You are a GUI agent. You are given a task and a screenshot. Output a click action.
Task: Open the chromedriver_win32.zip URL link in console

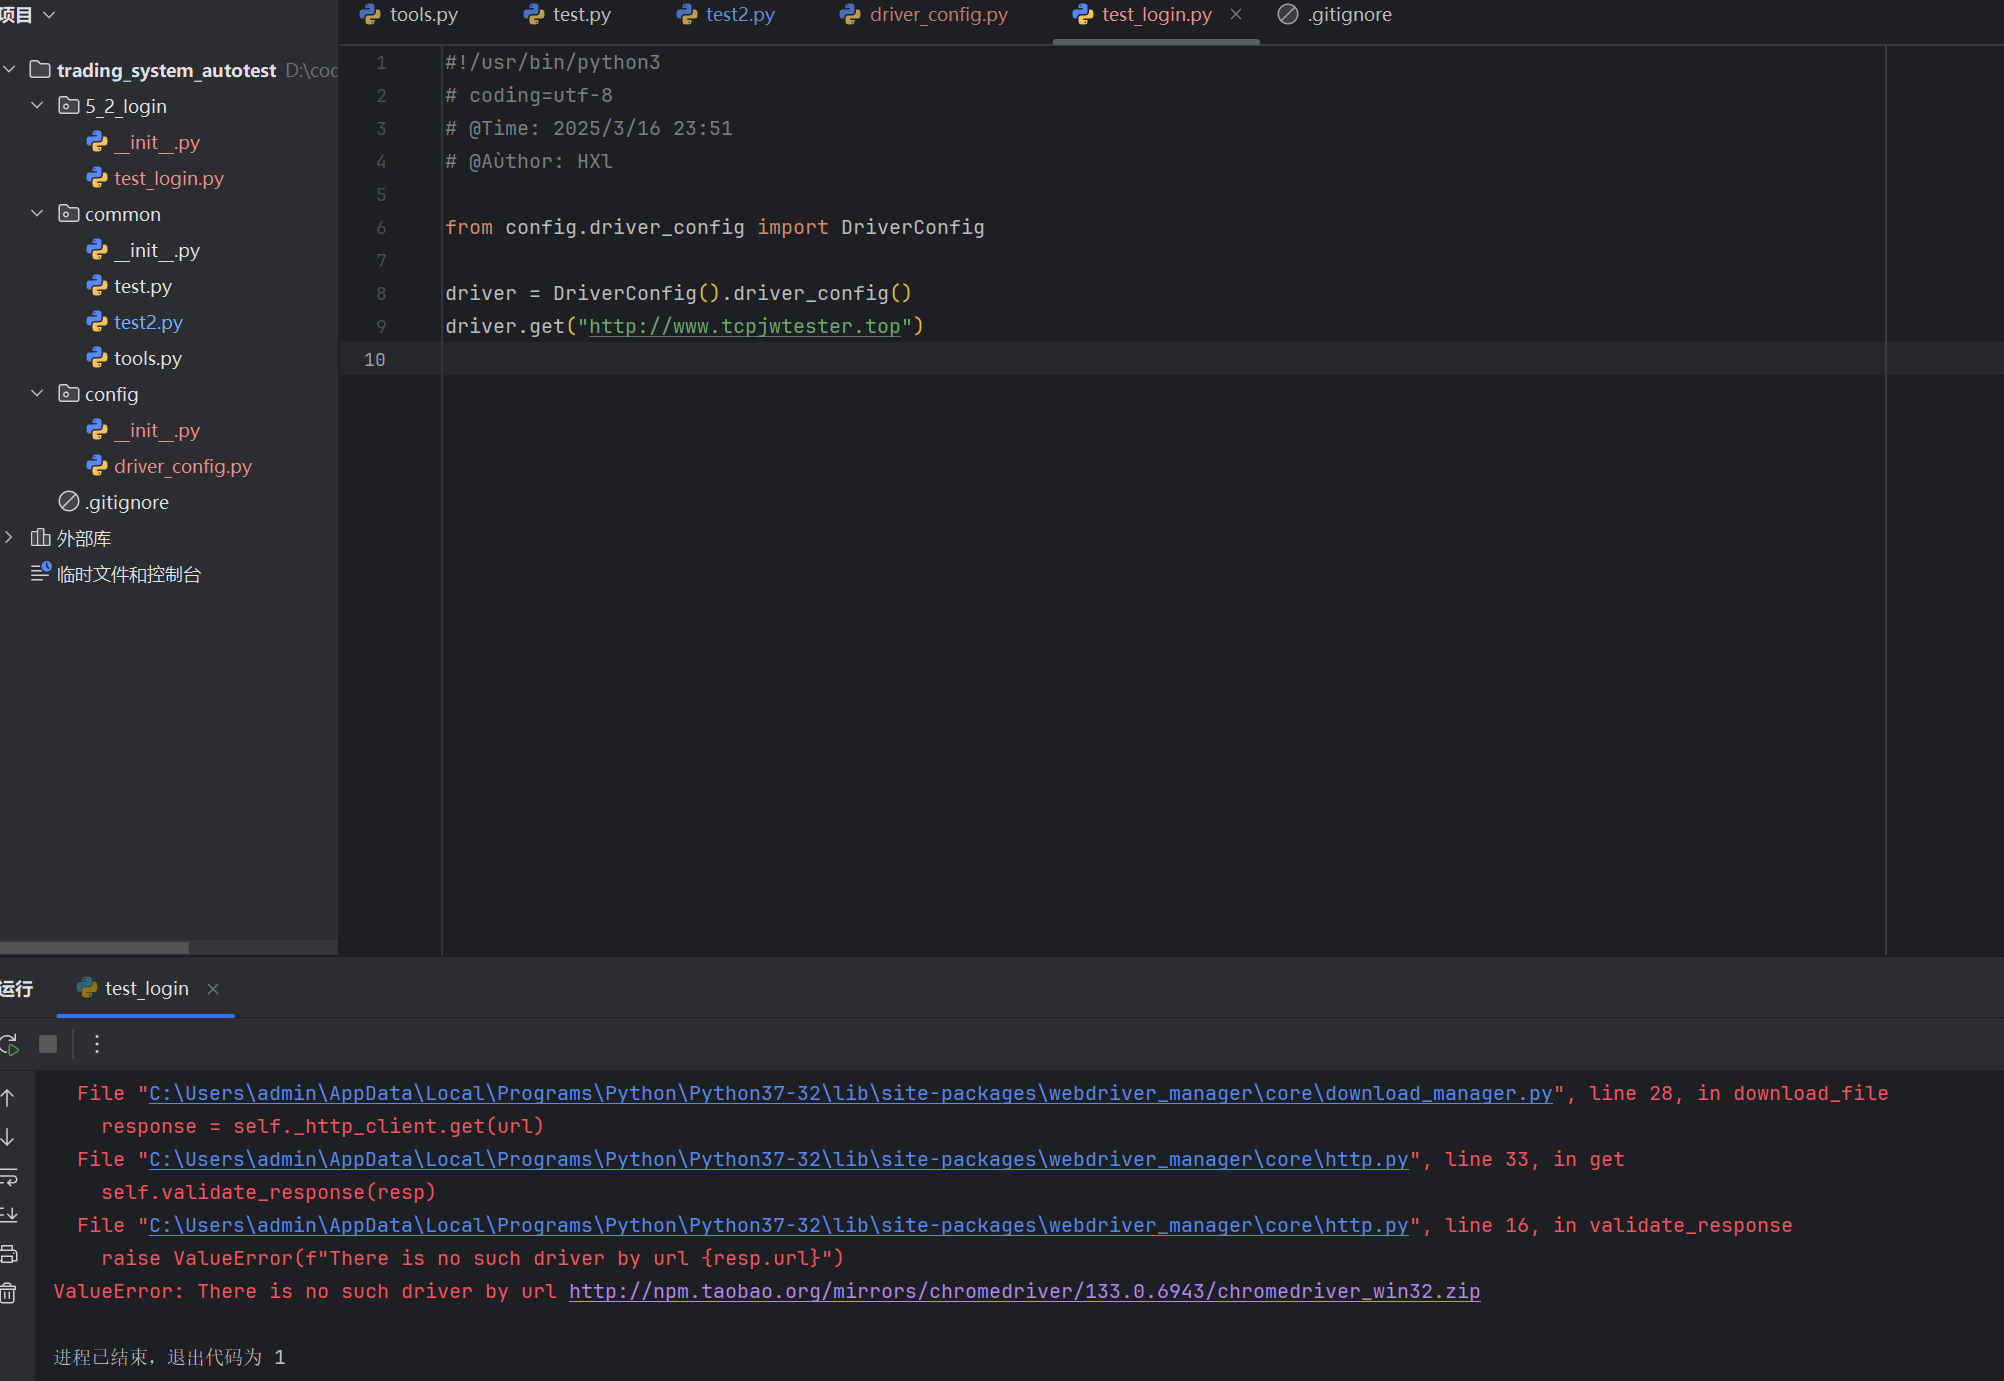[x=1024, y=1291]
